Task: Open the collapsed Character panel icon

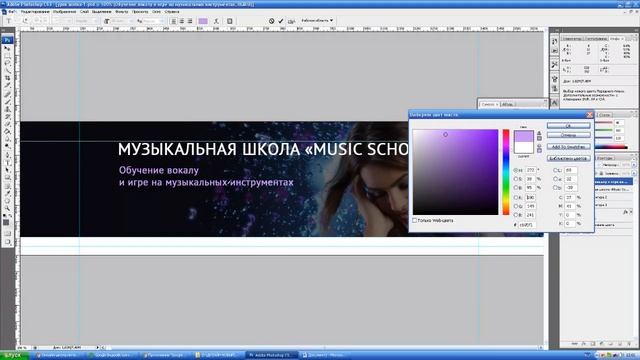Action: [x=554, y=103]
